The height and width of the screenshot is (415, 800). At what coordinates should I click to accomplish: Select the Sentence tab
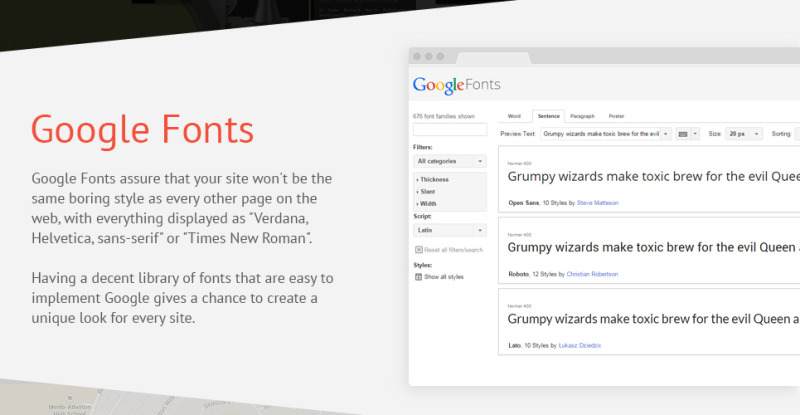click(548, 116)
